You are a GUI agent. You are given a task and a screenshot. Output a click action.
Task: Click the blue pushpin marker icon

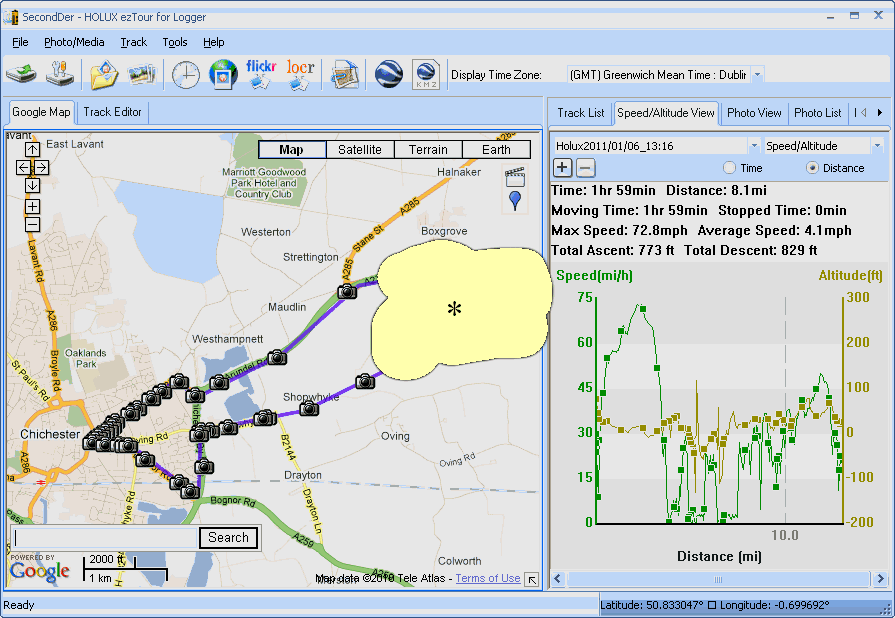pyautogui.click(x=515, y=200)
